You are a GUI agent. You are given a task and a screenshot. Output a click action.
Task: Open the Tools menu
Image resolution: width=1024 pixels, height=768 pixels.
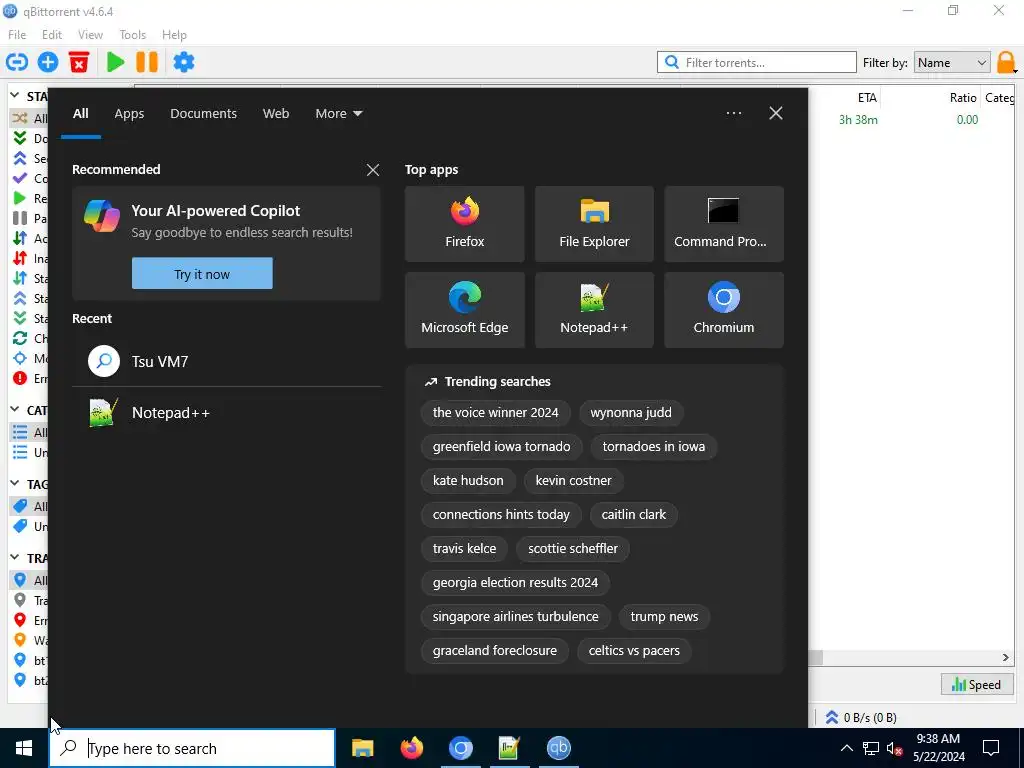[133, 35]
